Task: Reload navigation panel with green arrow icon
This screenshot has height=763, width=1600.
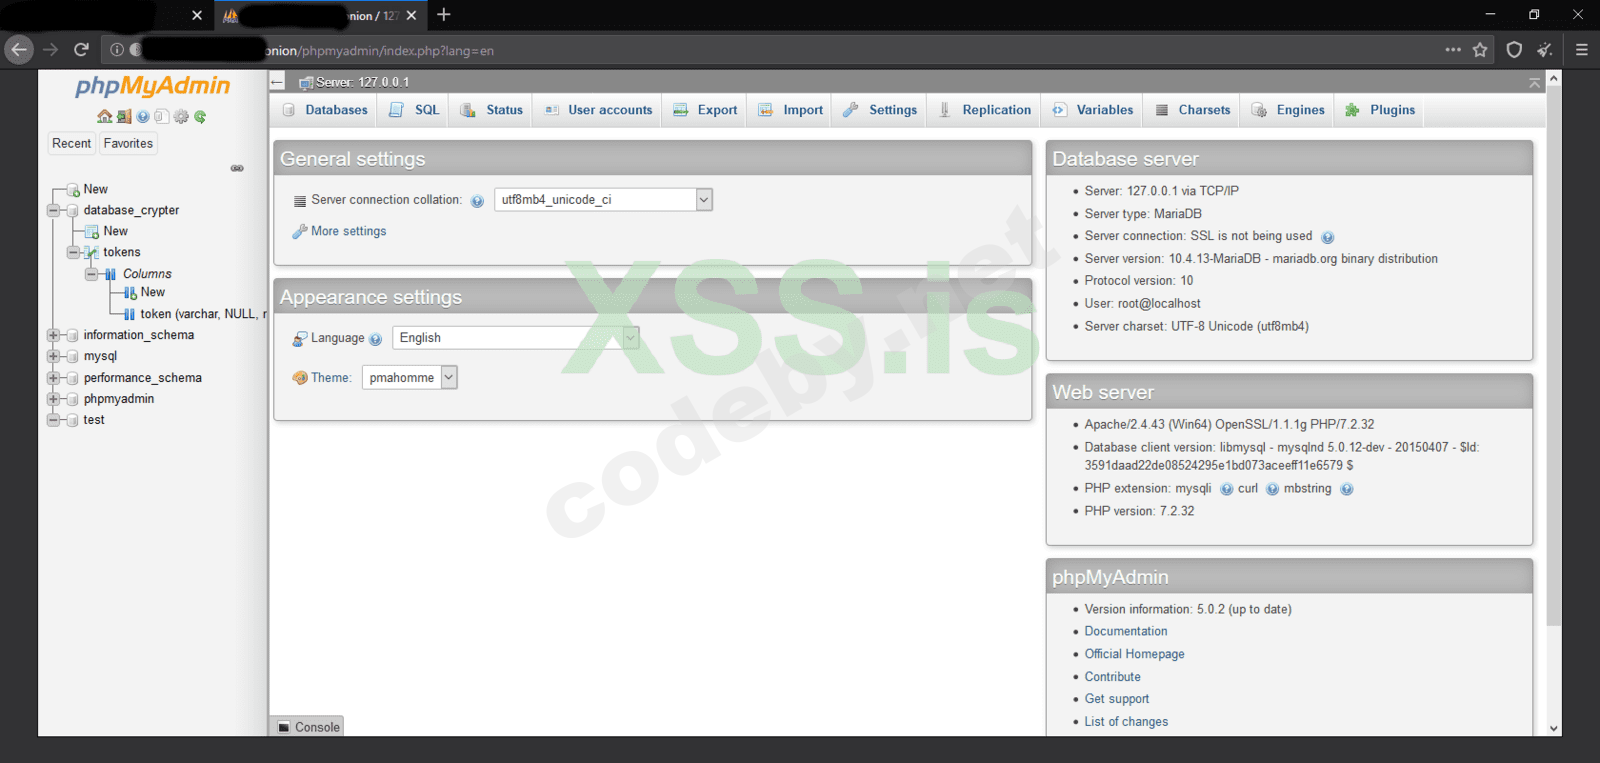Action: [200, 117]
